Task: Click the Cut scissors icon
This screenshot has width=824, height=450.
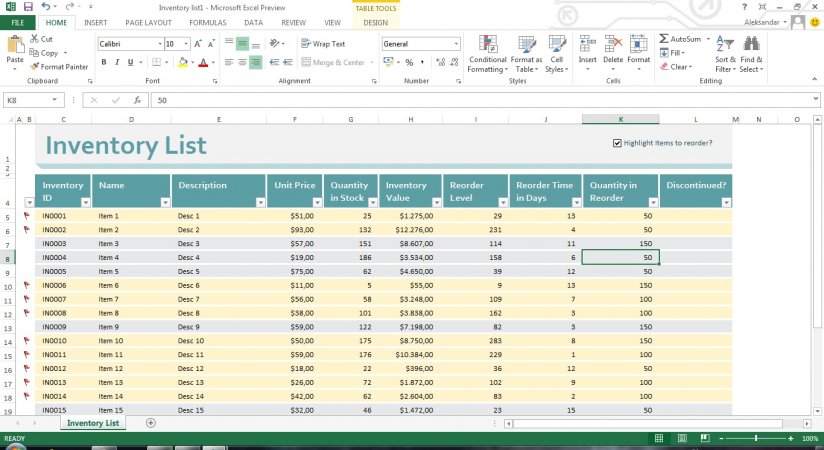Action: (x=34, y=39)
